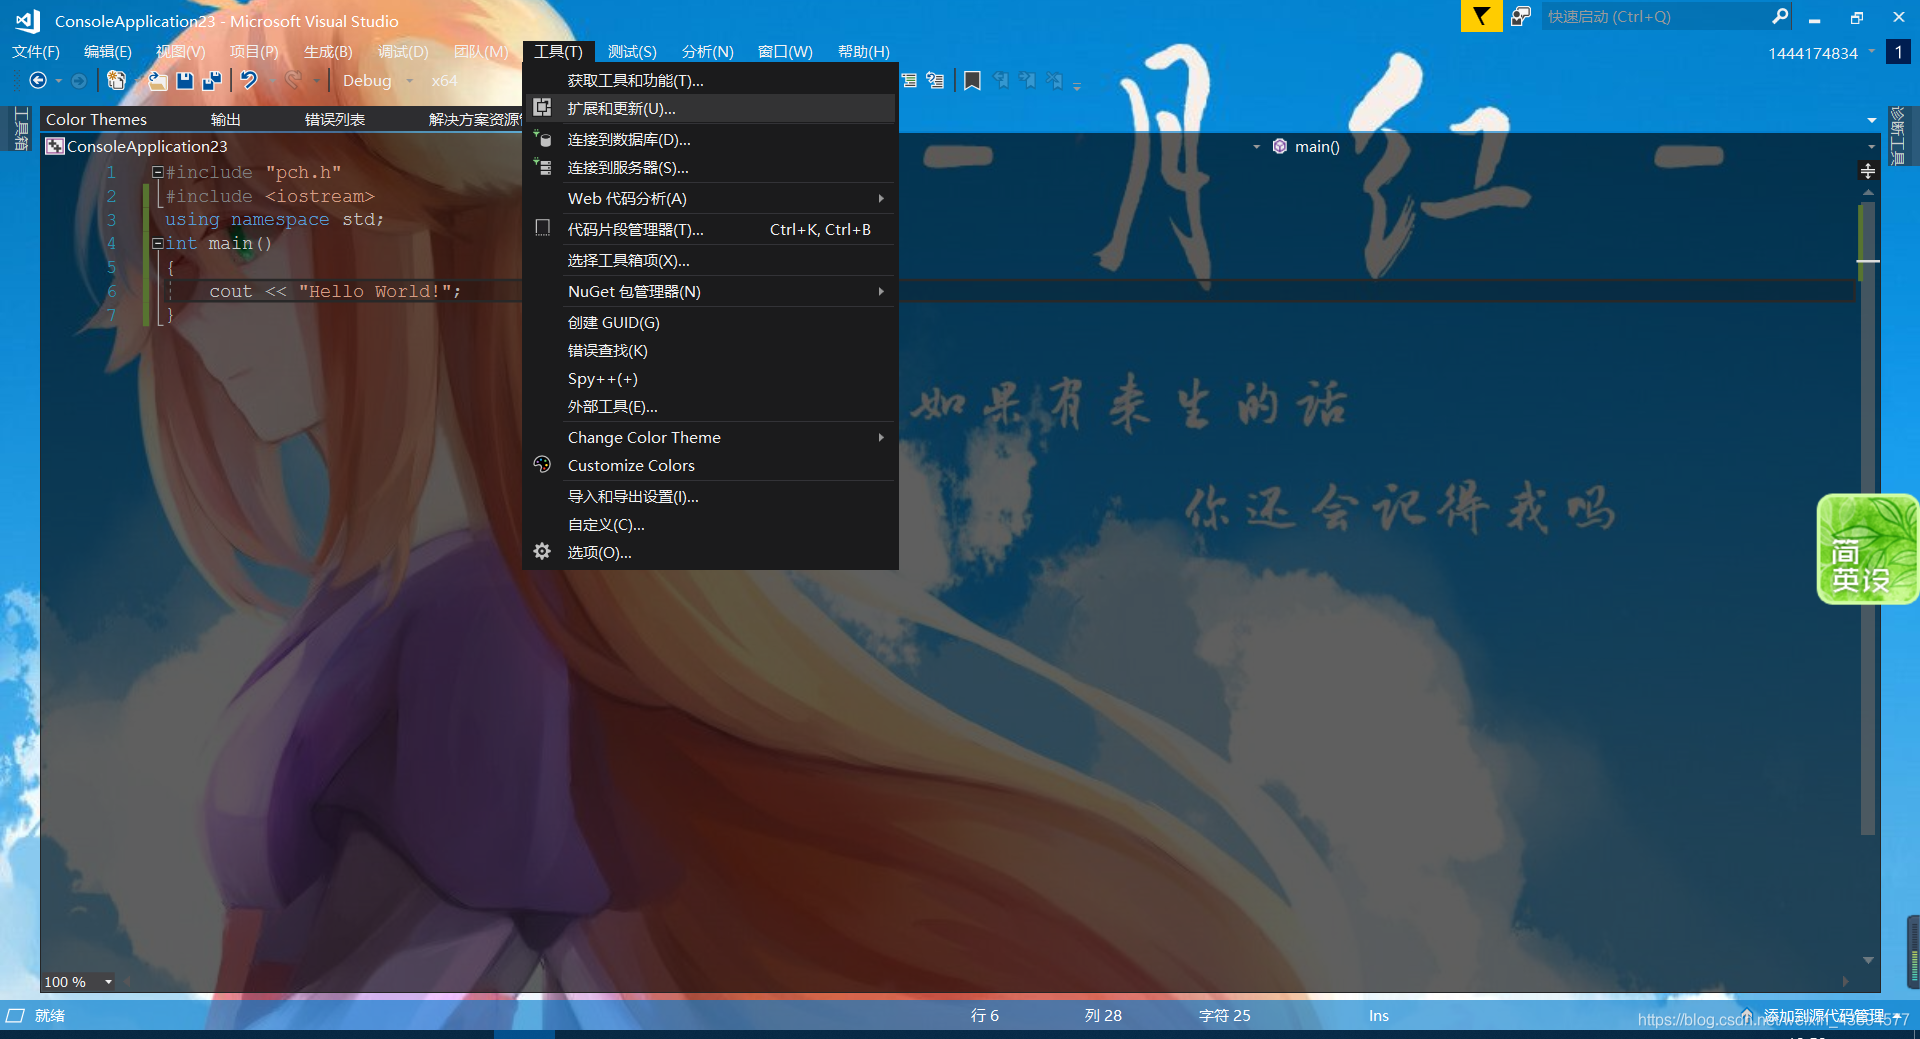Click the open file folder icon
Image resolution: width=1920 pixels, height=1039 pixels.
point(157,80)
